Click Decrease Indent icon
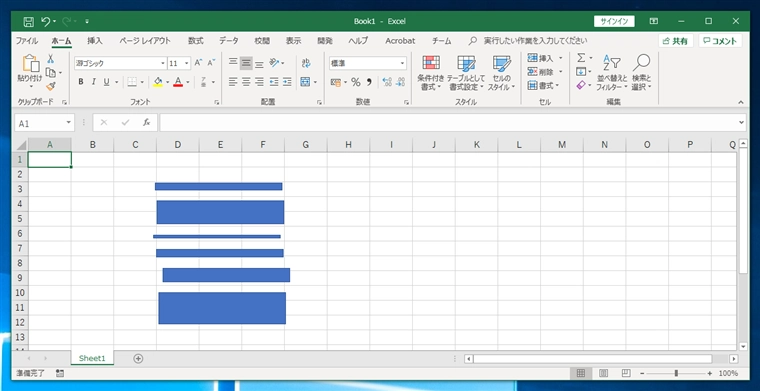Viewport: 760px width, 391px height. coord(274,82)
